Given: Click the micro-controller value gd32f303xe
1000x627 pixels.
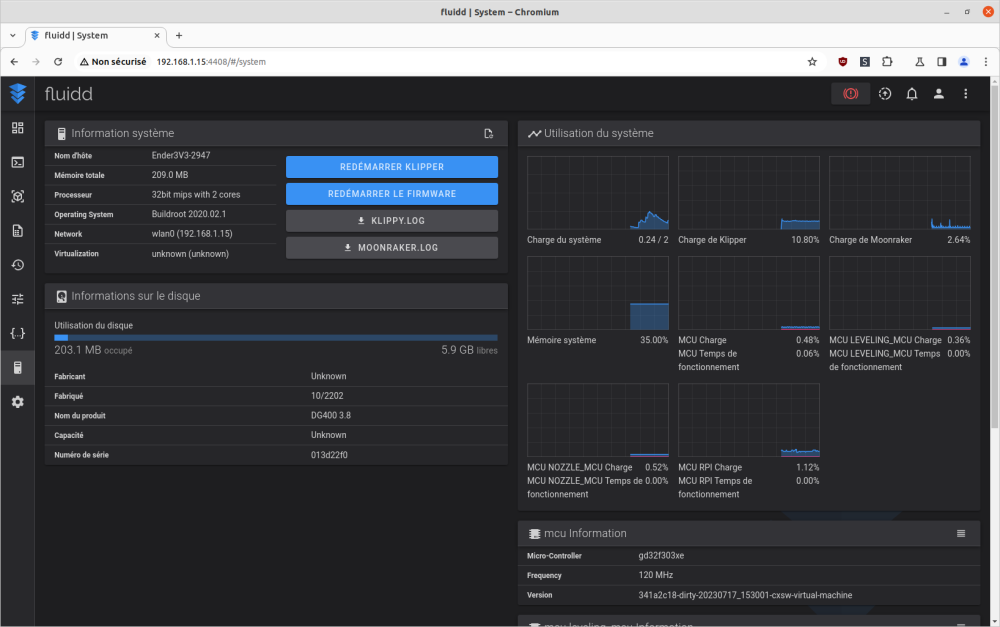Looking at the screenshot, I should click(661, 556).
